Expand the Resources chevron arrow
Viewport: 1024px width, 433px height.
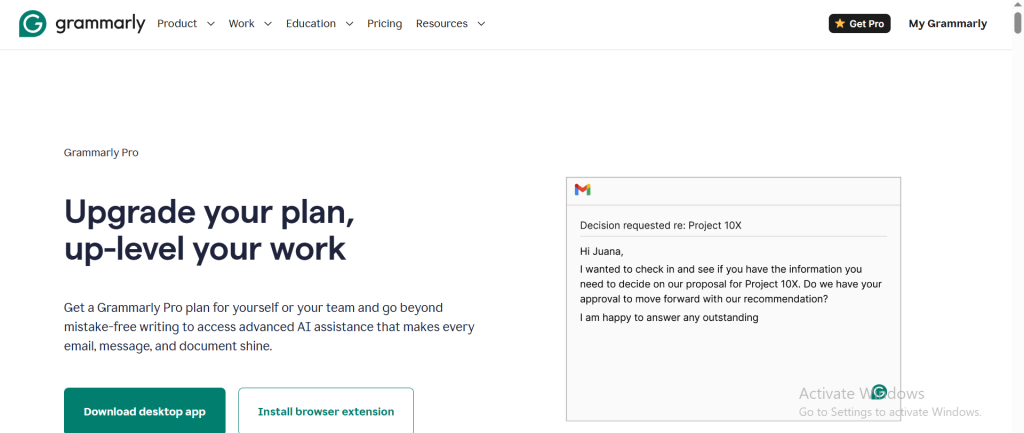[481, 24]
